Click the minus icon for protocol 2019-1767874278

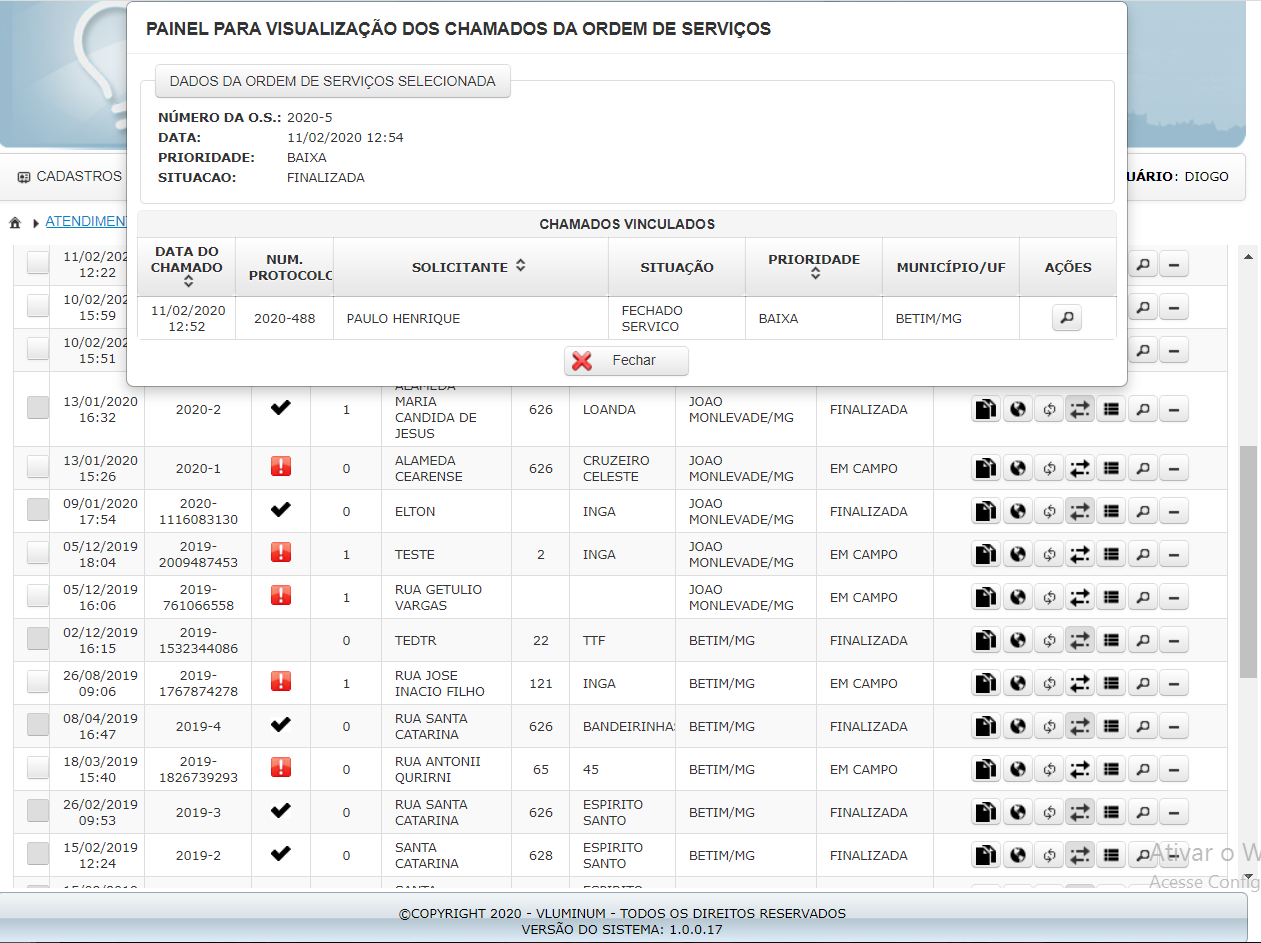(x=1174, y=683)
